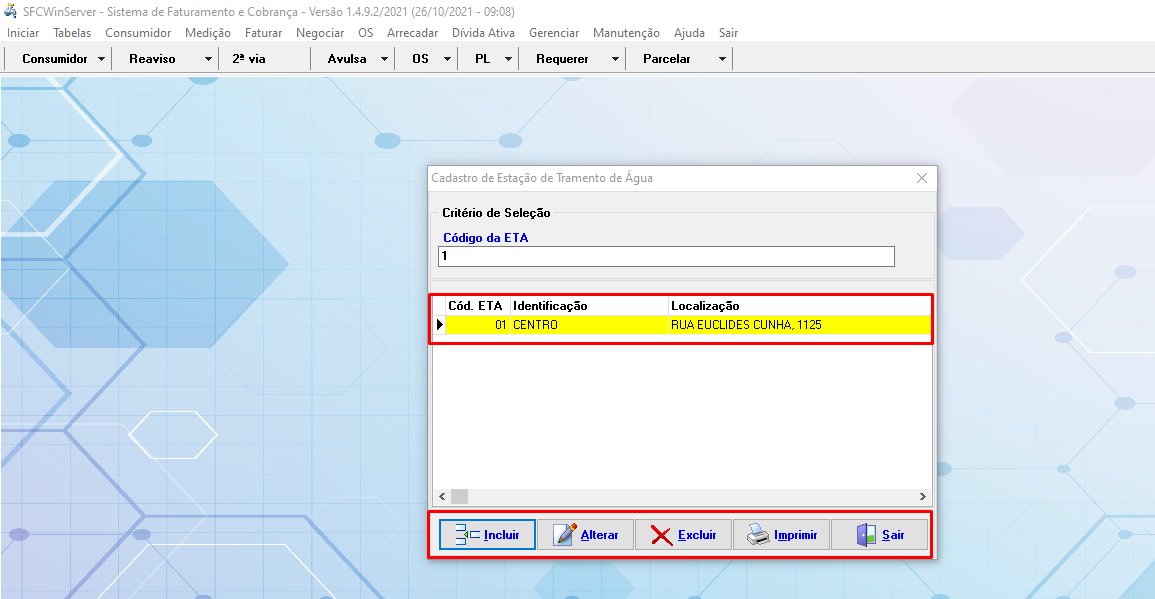The image size is (1155, 599).
Task: Click the Imprimir printer icon
Action: pos(759,535)
